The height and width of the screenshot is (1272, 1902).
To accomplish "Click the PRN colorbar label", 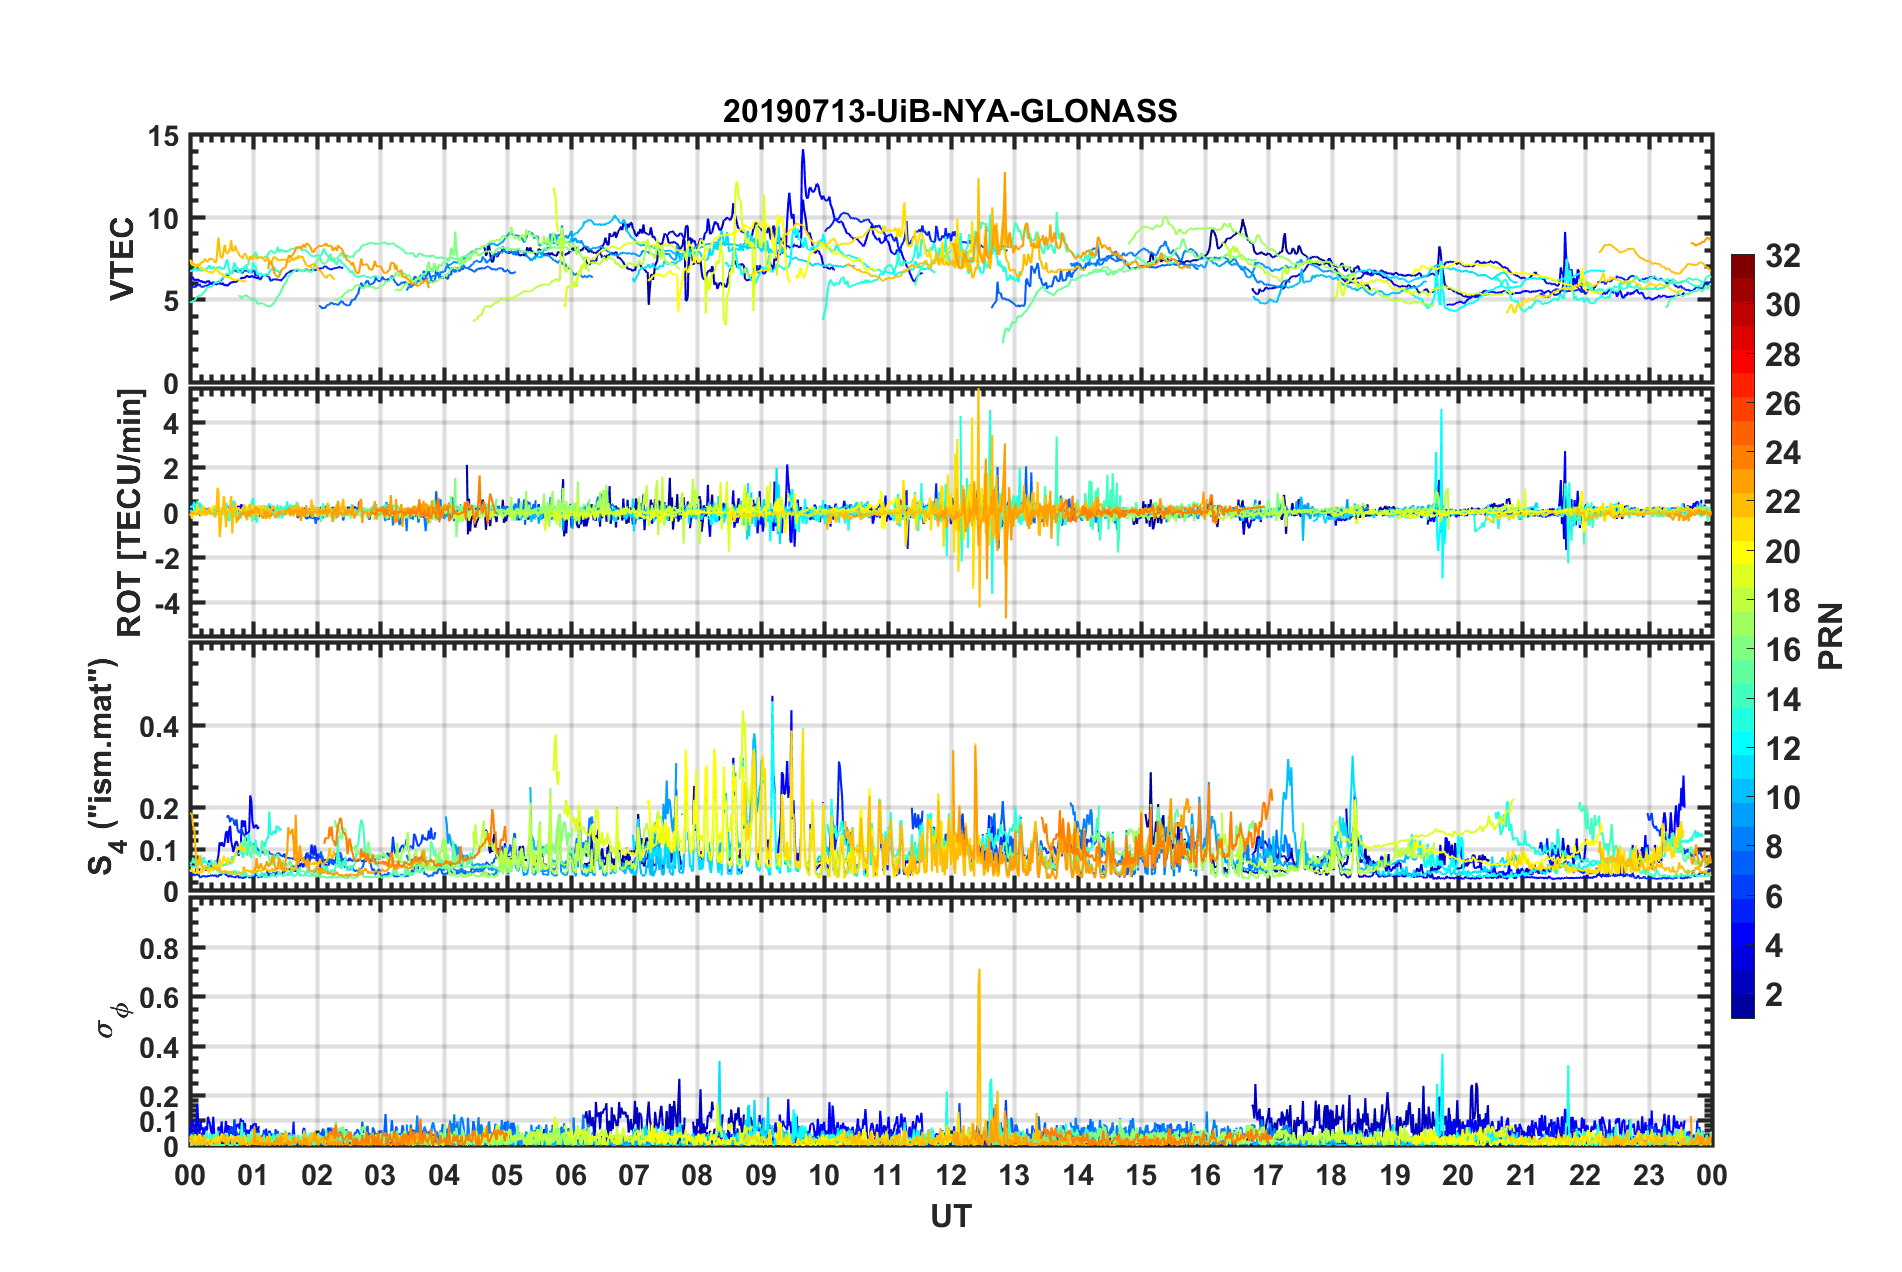I will click(x=1831, y=636).
